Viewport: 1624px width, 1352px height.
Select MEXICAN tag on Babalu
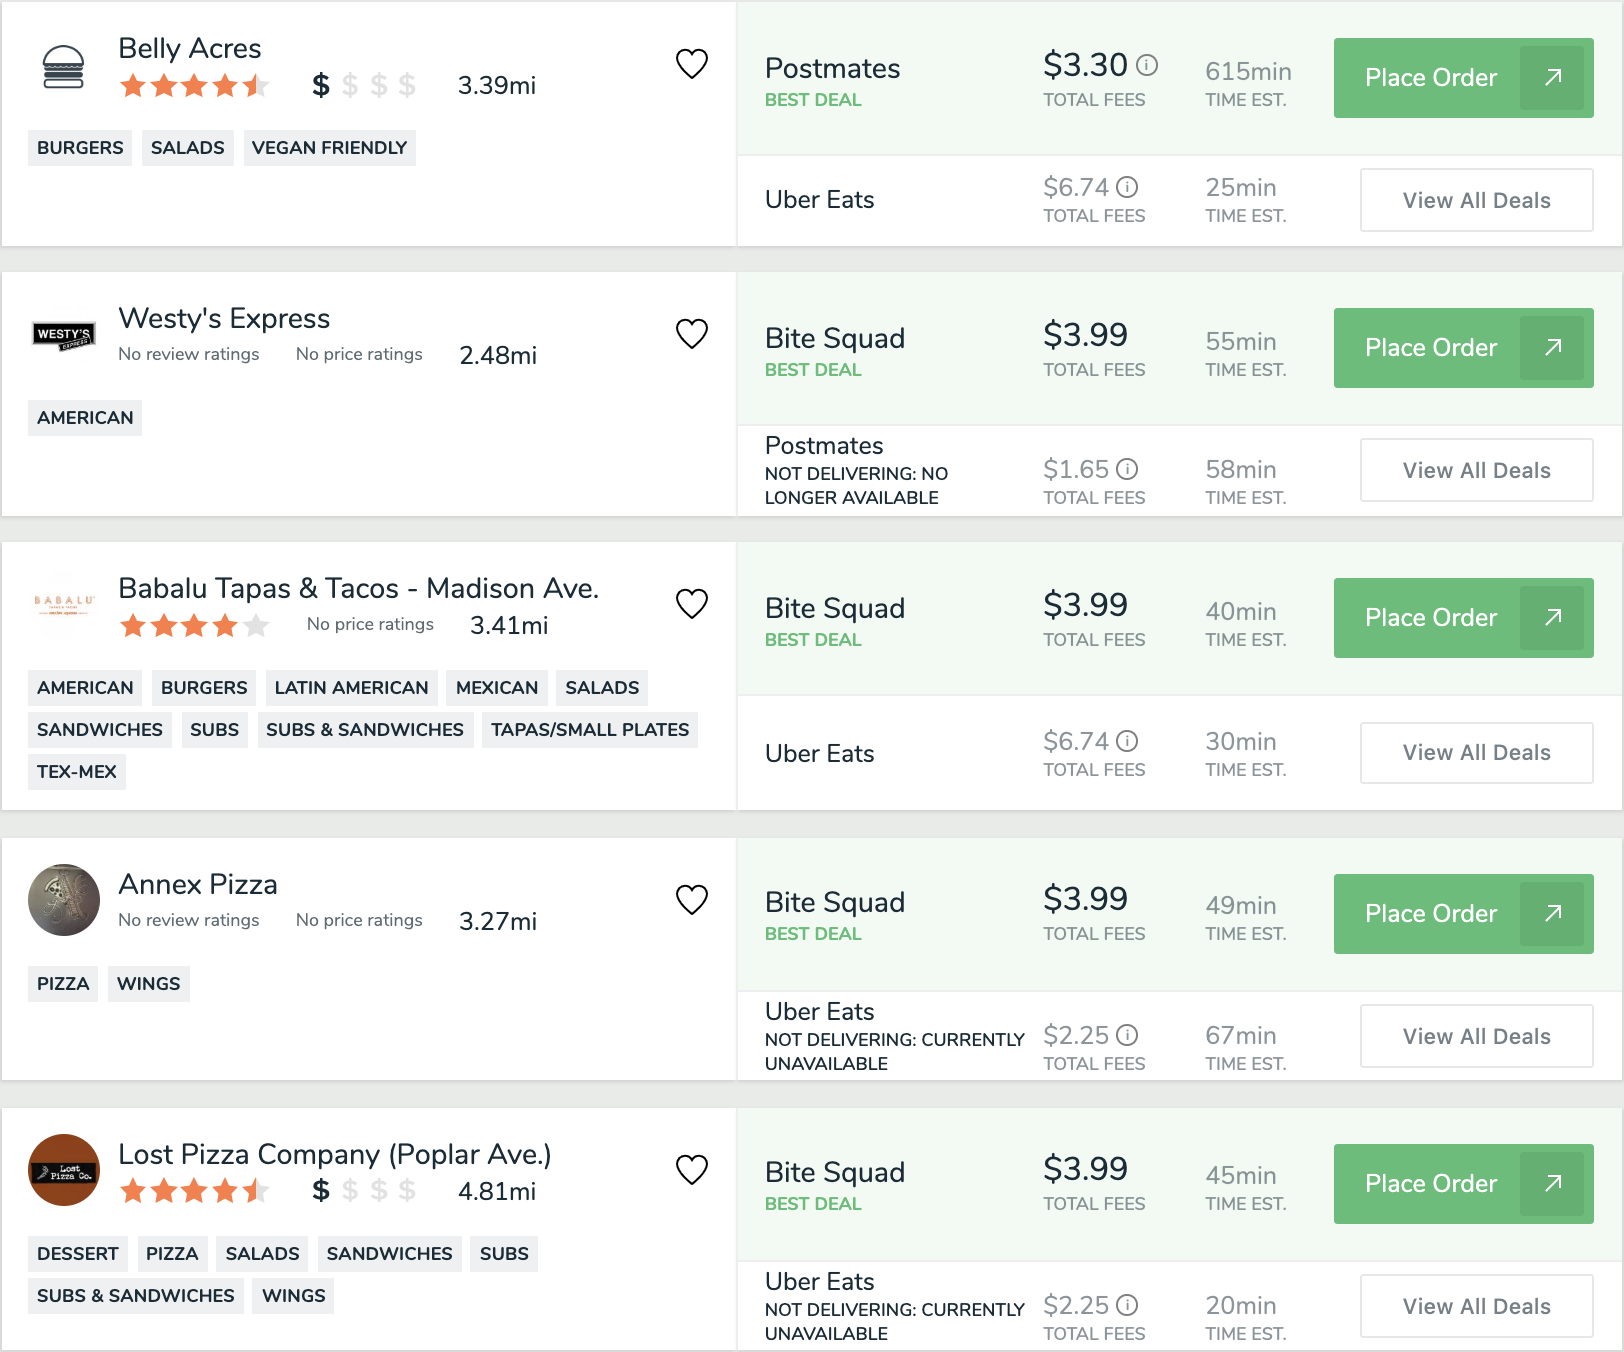(497, 688)
